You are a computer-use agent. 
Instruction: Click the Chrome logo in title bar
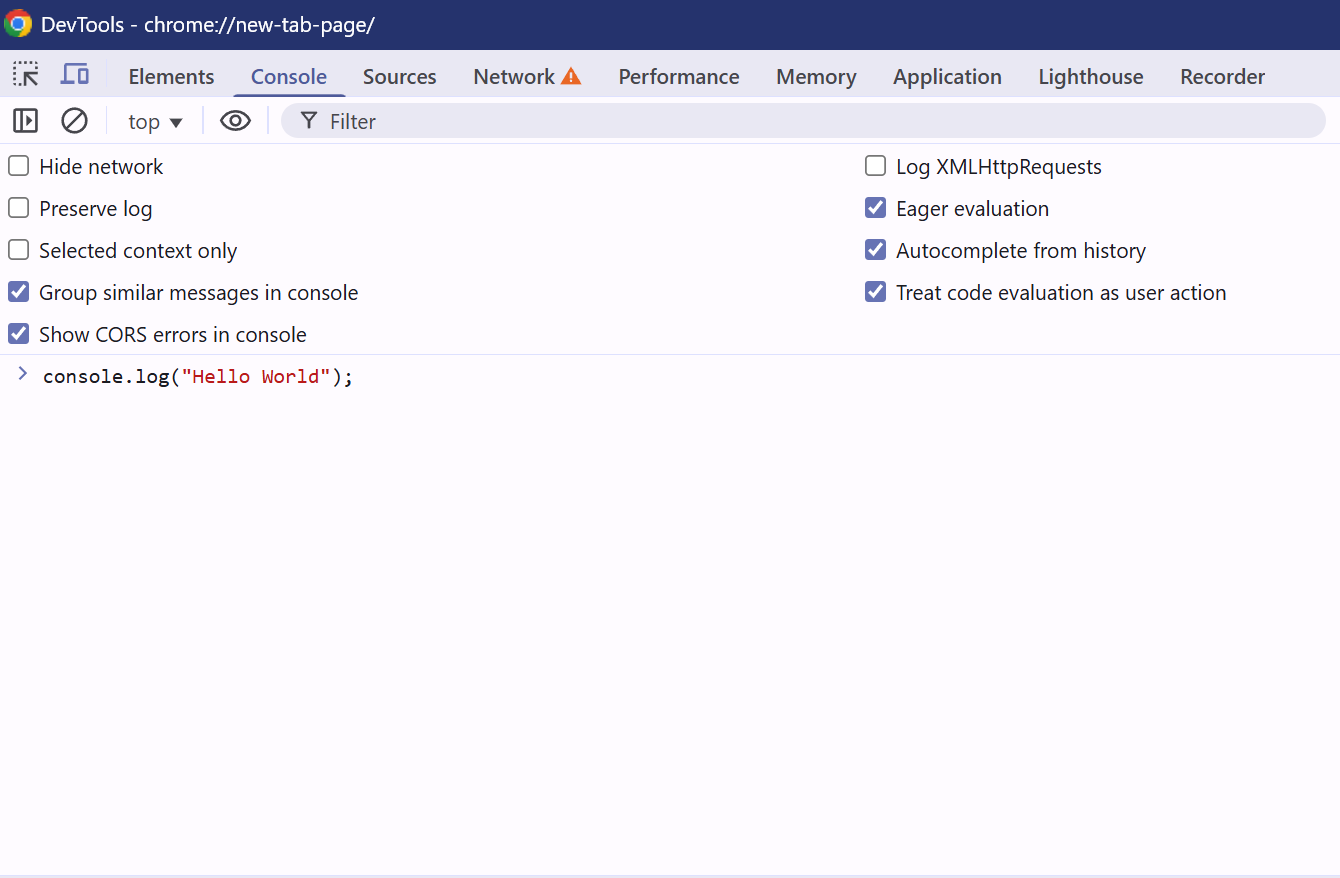point(18,24)
